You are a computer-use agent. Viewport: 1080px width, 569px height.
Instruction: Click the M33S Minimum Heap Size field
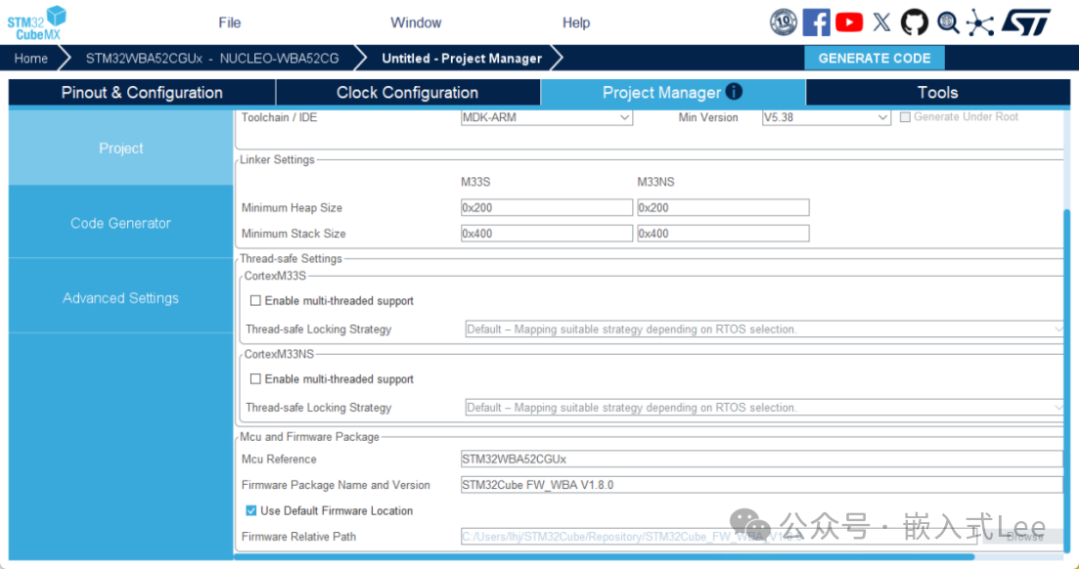[x=546, y=207]
